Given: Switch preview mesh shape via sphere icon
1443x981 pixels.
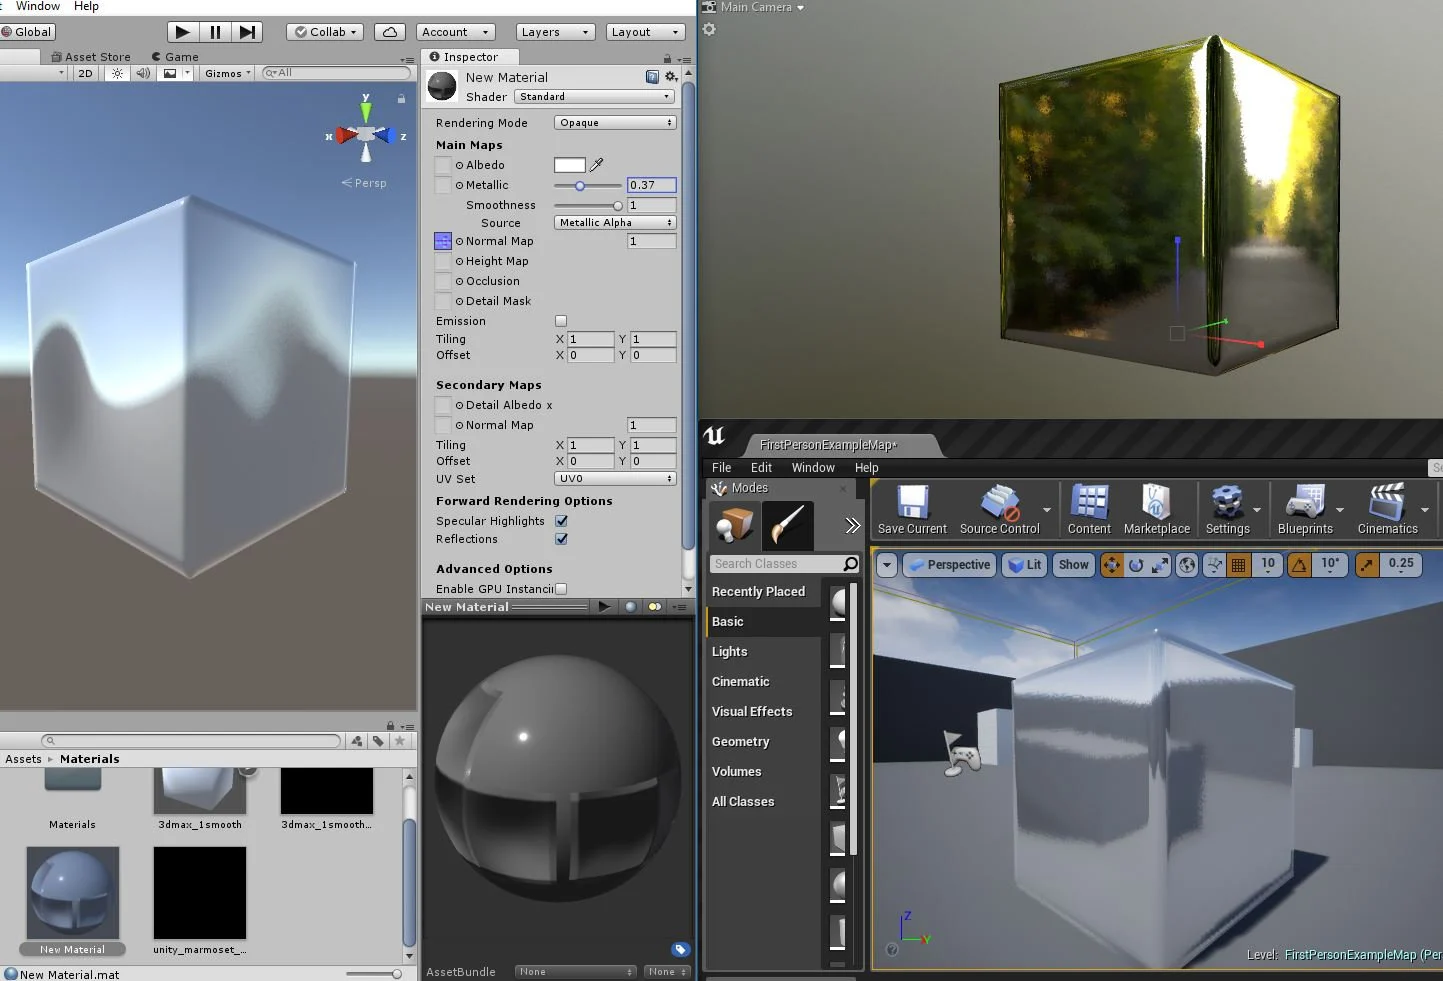Looking at the screenshot, I should pos(630,606).
